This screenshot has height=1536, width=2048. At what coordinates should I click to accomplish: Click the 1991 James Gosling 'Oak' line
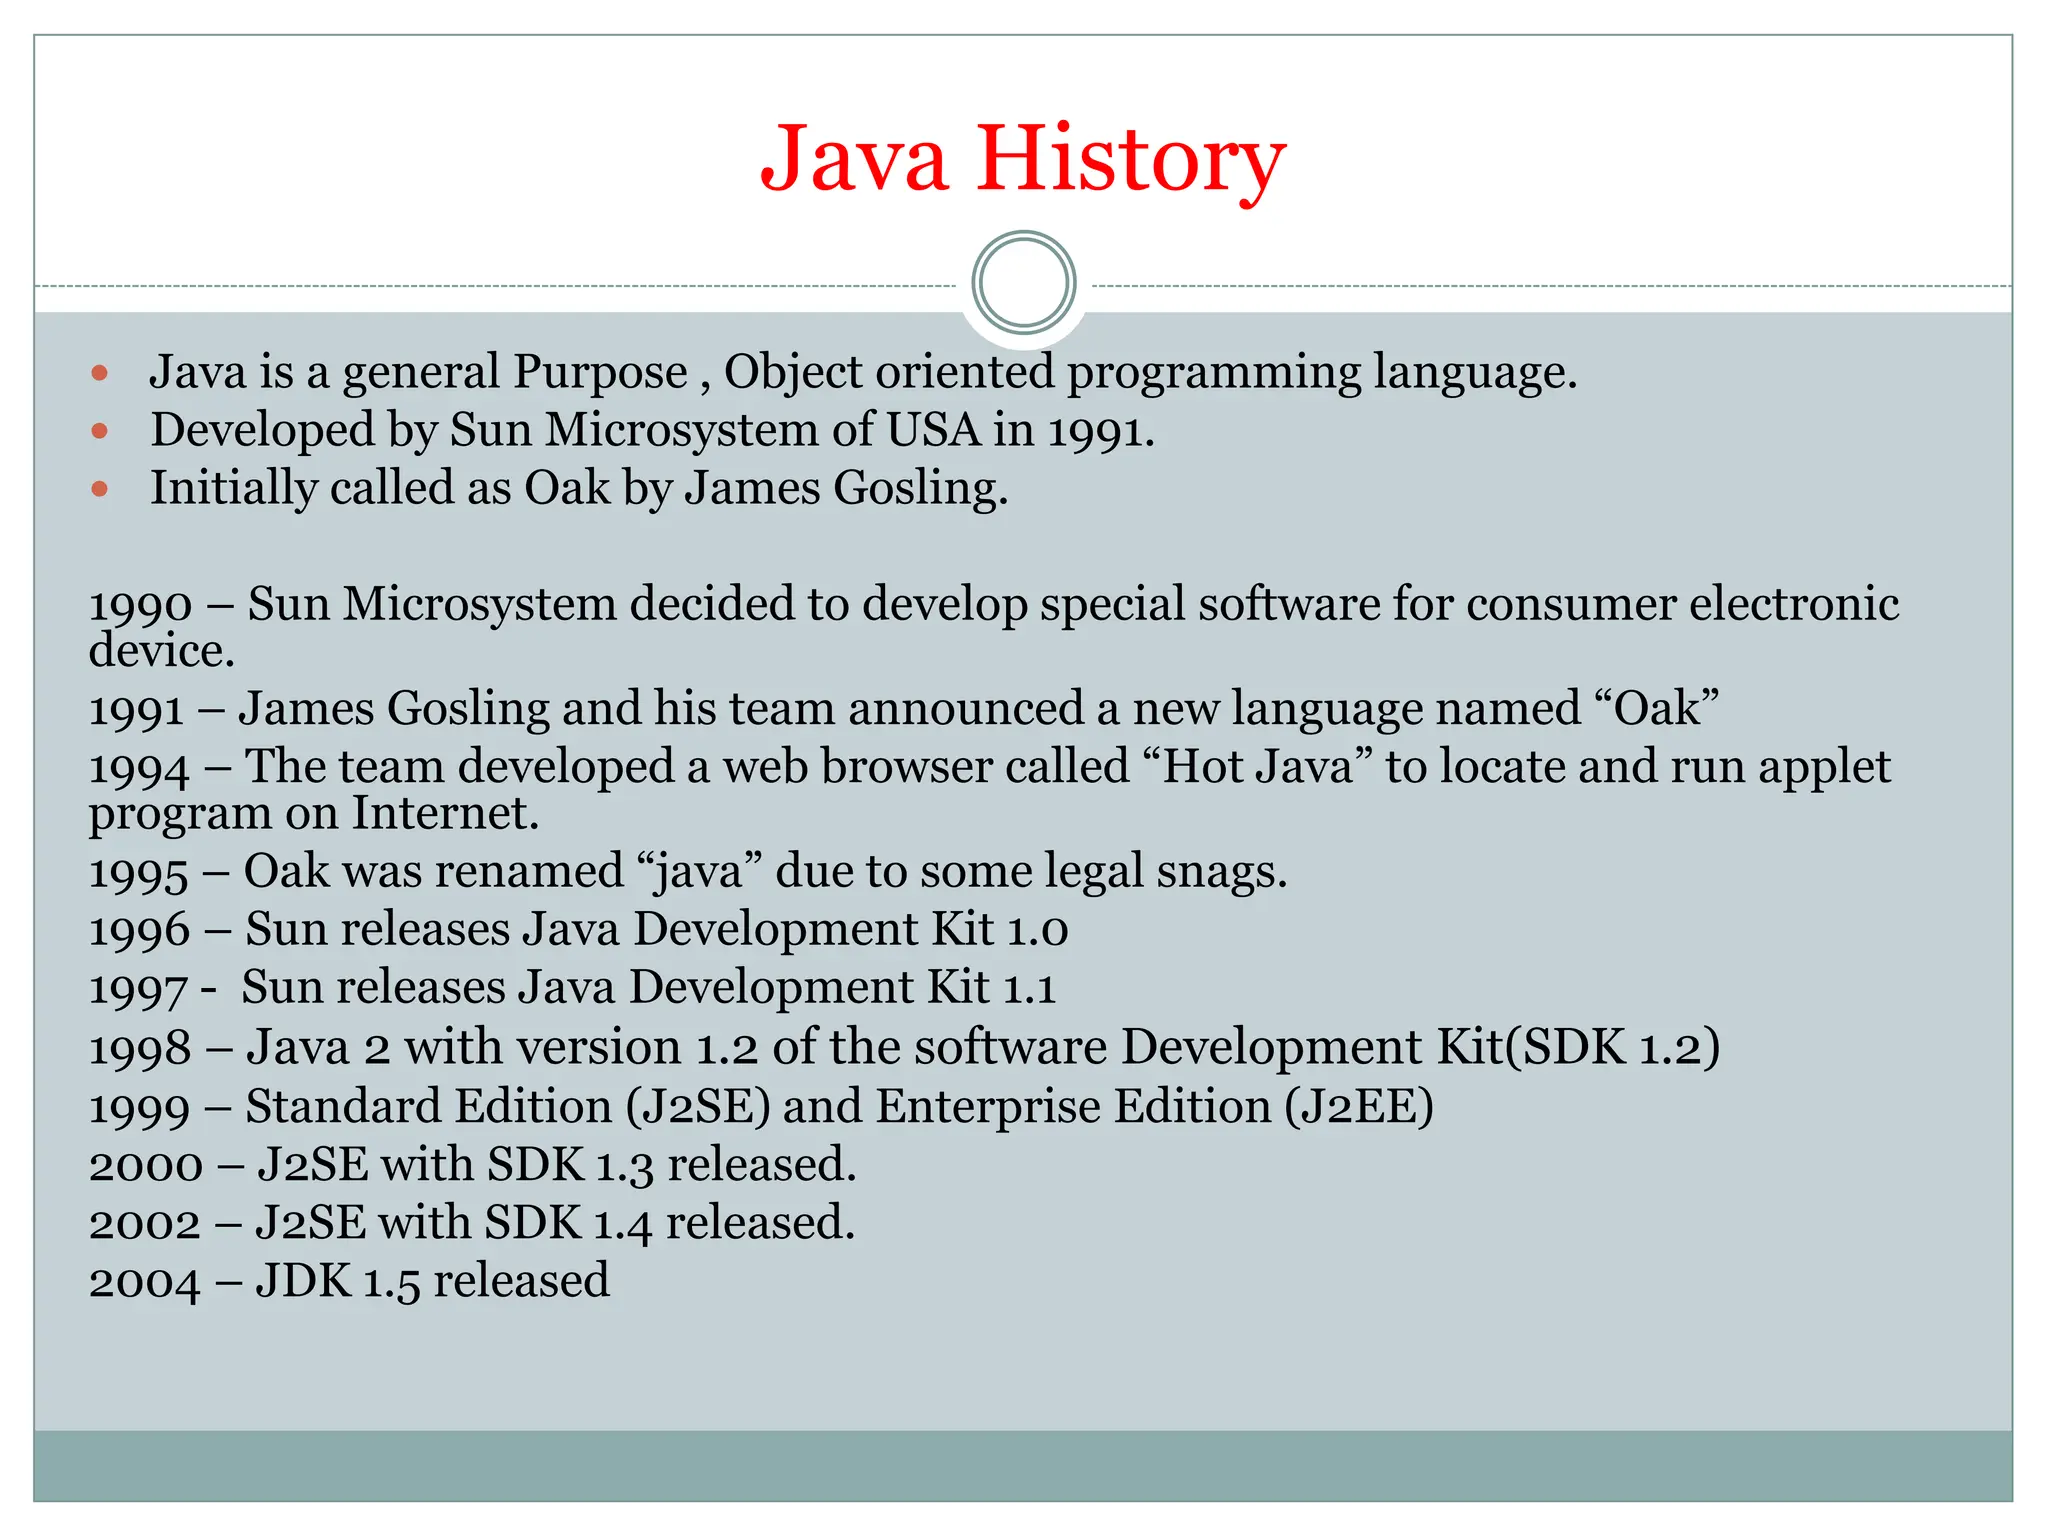902,709
